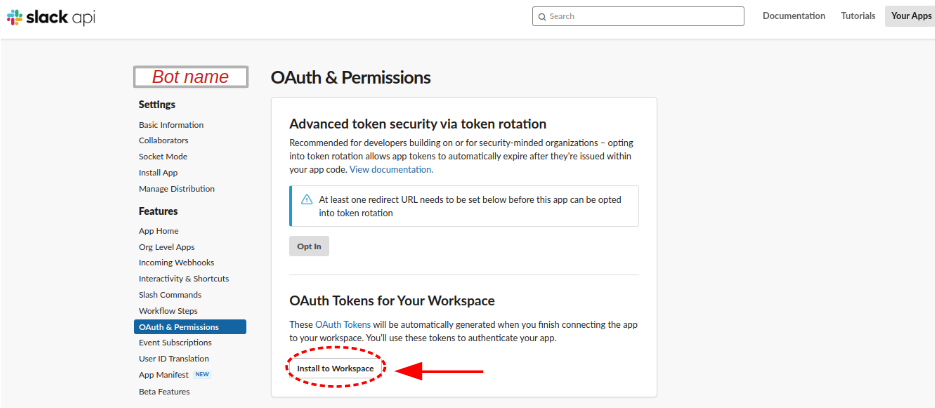Open Collaborators settings page
Viewport: 936px width, 408px height.
[x=163, y=141]
